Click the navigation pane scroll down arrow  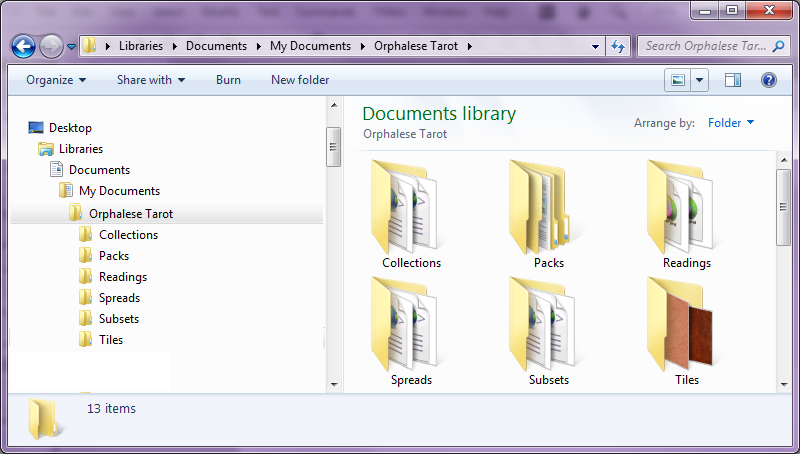click(334, 384)
